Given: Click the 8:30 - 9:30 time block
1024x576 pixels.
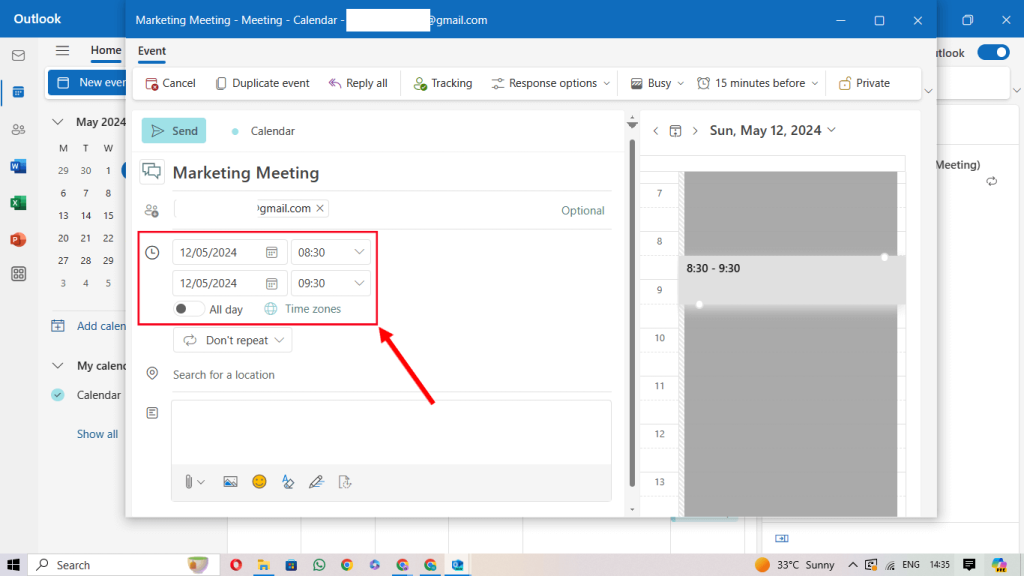Looking at the screenshot, I should pyautogui.click(x=792, y=280).
